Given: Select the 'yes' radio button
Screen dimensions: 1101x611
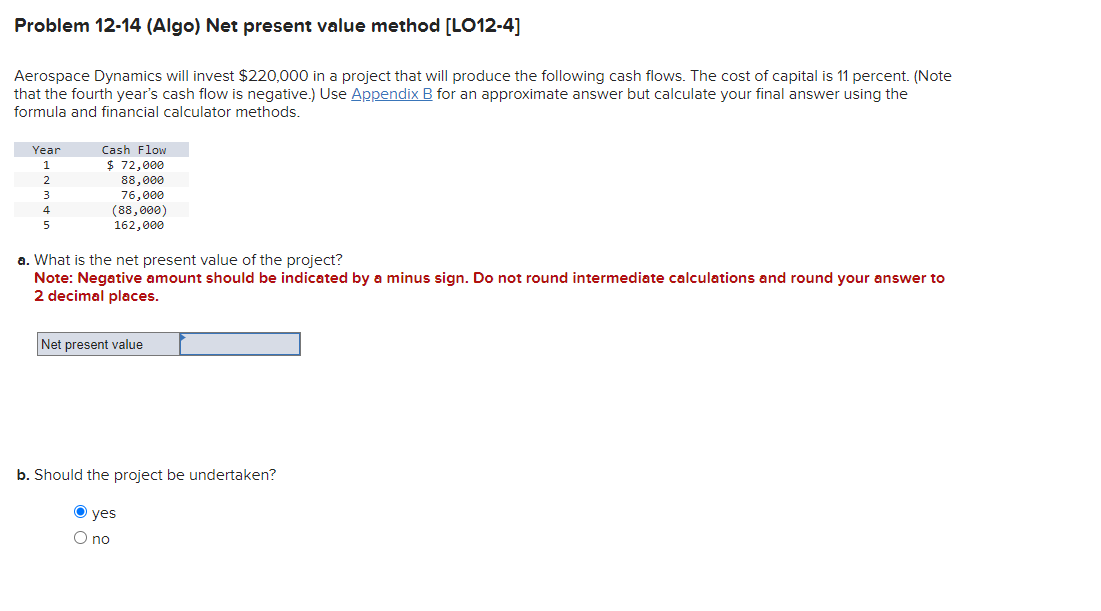Looking at the screenshot, I should pos(80,511).
